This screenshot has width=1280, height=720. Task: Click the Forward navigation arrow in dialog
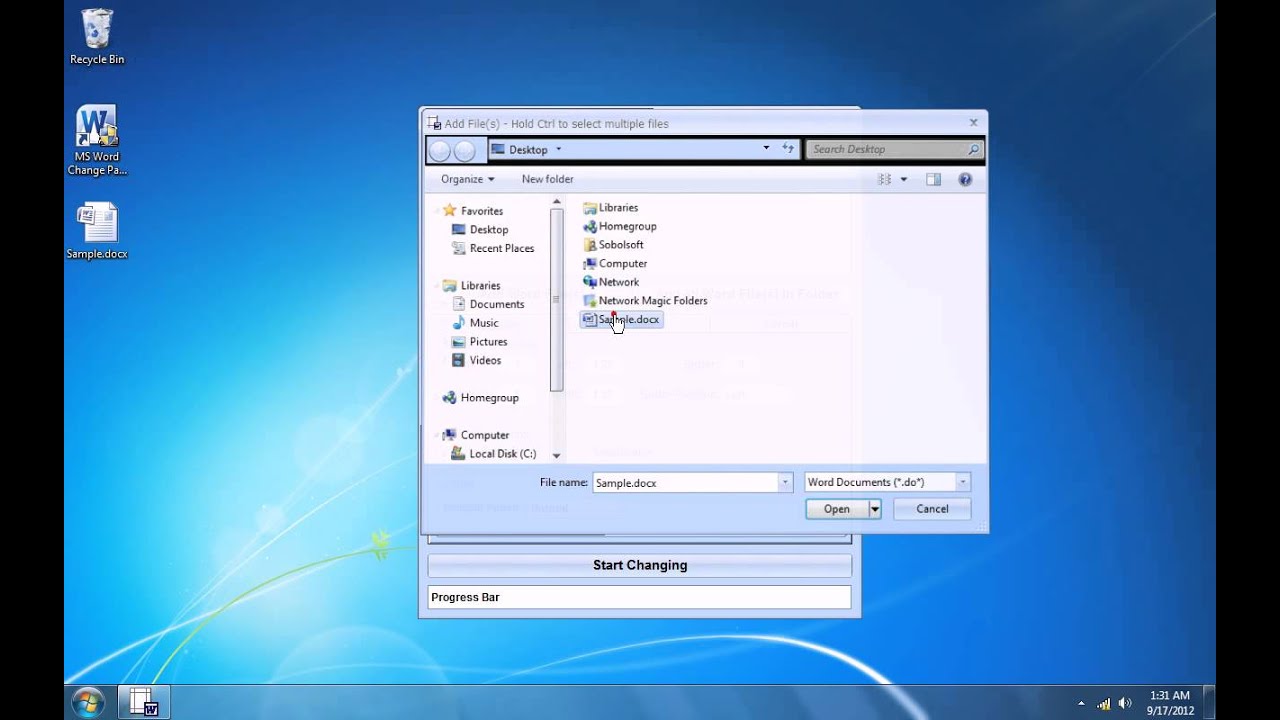click(465, 150)
